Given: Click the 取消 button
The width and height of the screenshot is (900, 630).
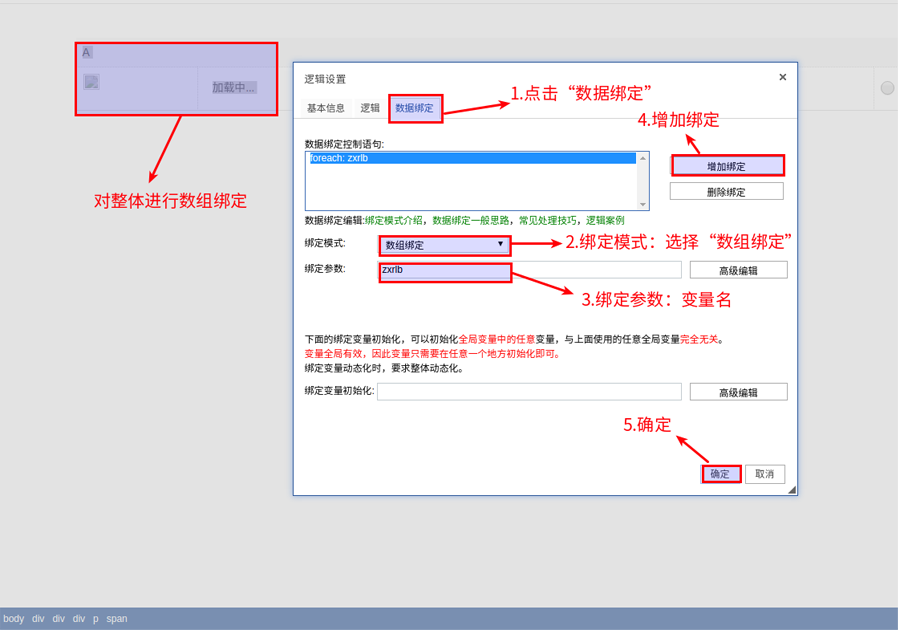Looking at the screenshot, I should point(765,474).
